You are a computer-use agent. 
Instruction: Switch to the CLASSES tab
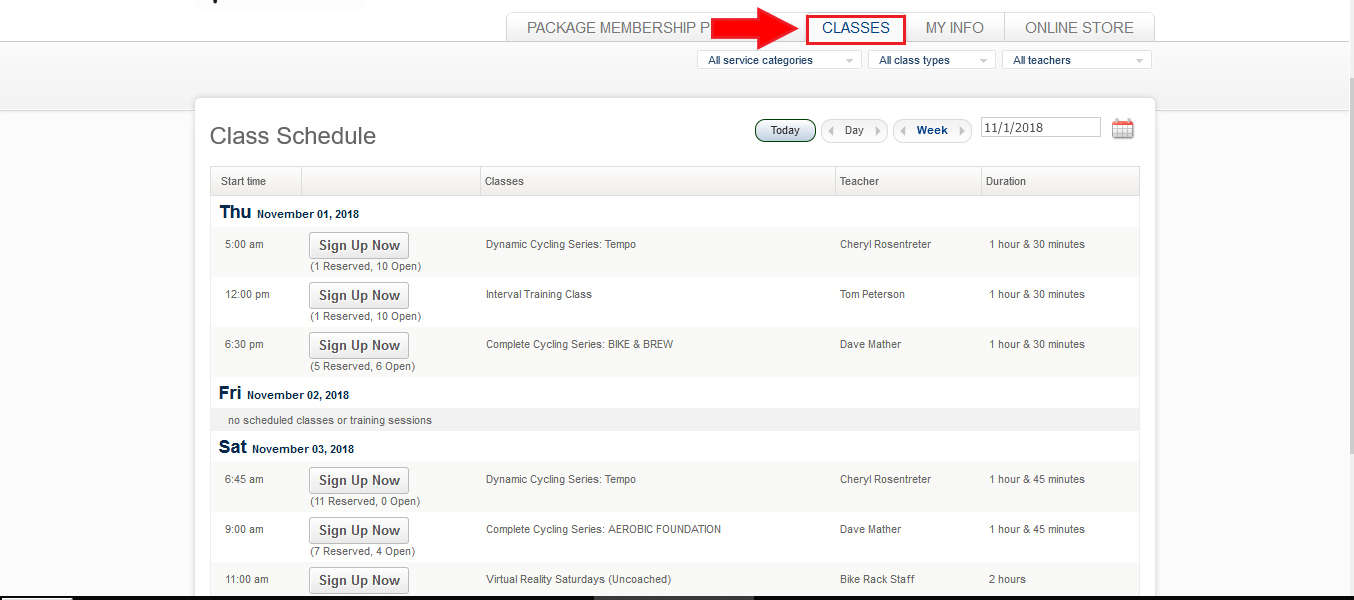coord(855,28)
